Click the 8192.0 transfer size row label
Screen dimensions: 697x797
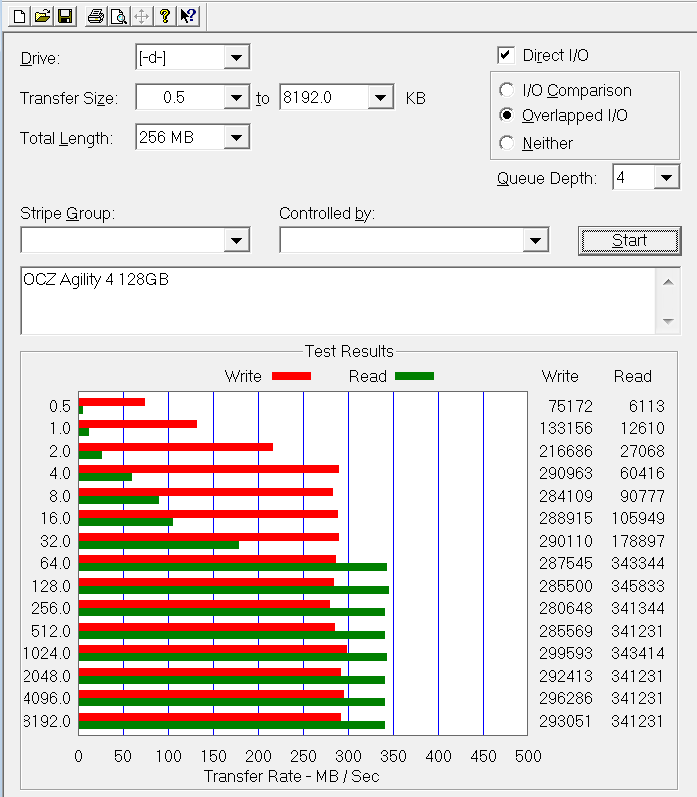click(x=47, y=721)
